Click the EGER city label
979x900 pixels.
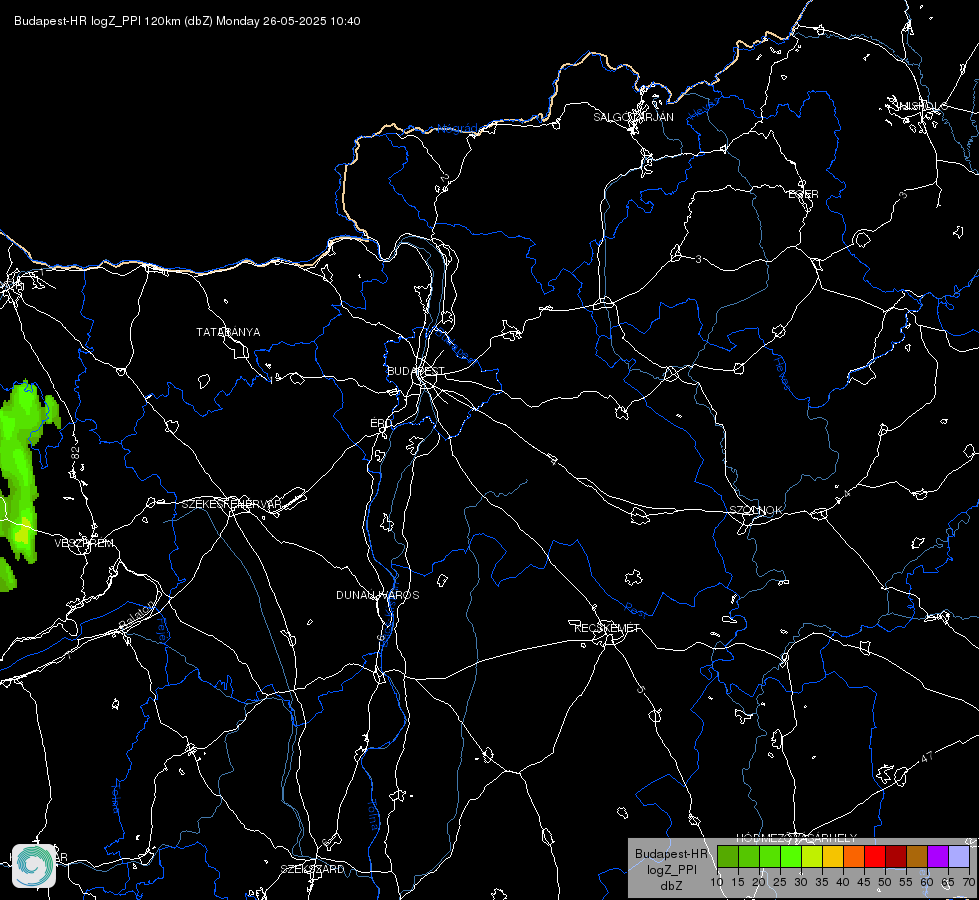(x=803, y=194)
